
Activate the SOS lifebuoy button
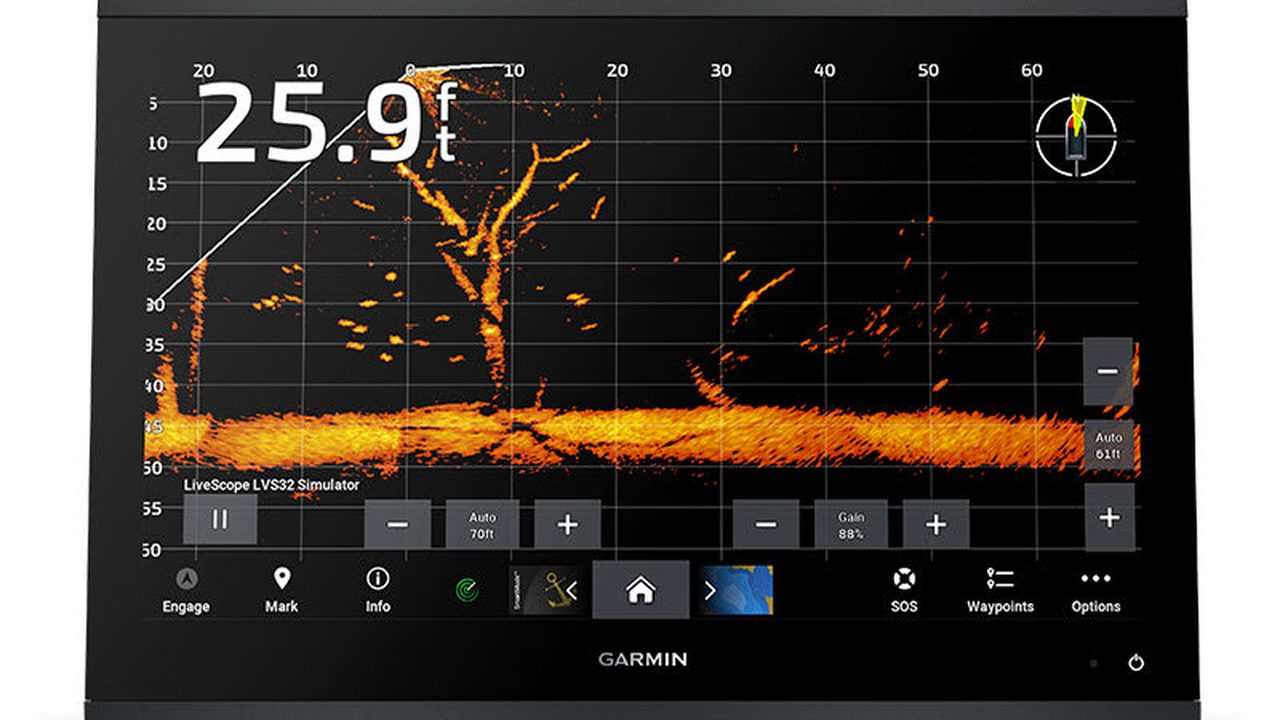tap(904, 591)
